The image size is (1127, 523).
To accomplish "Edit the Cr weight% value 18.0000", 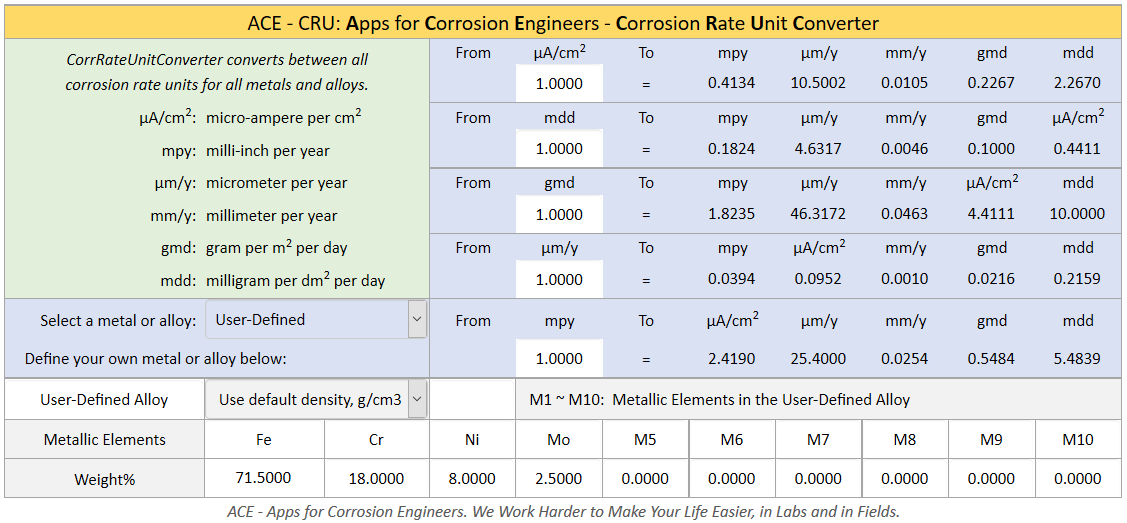I will point(376,479).
